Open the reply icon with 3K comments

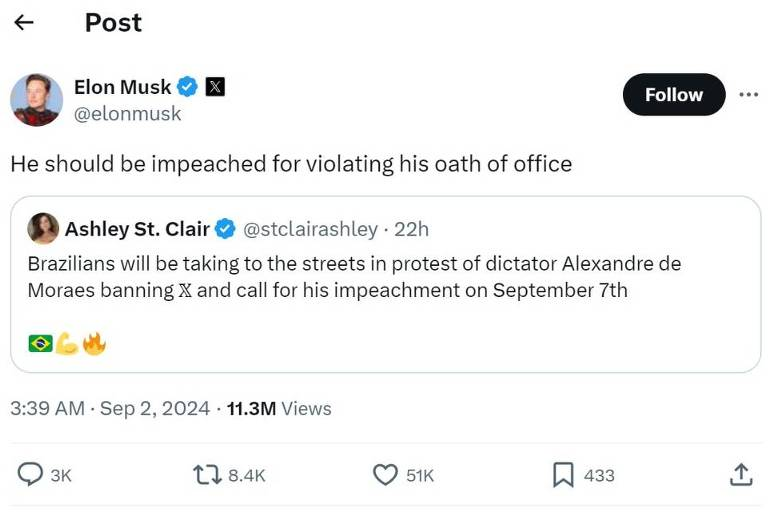[30, 475]
